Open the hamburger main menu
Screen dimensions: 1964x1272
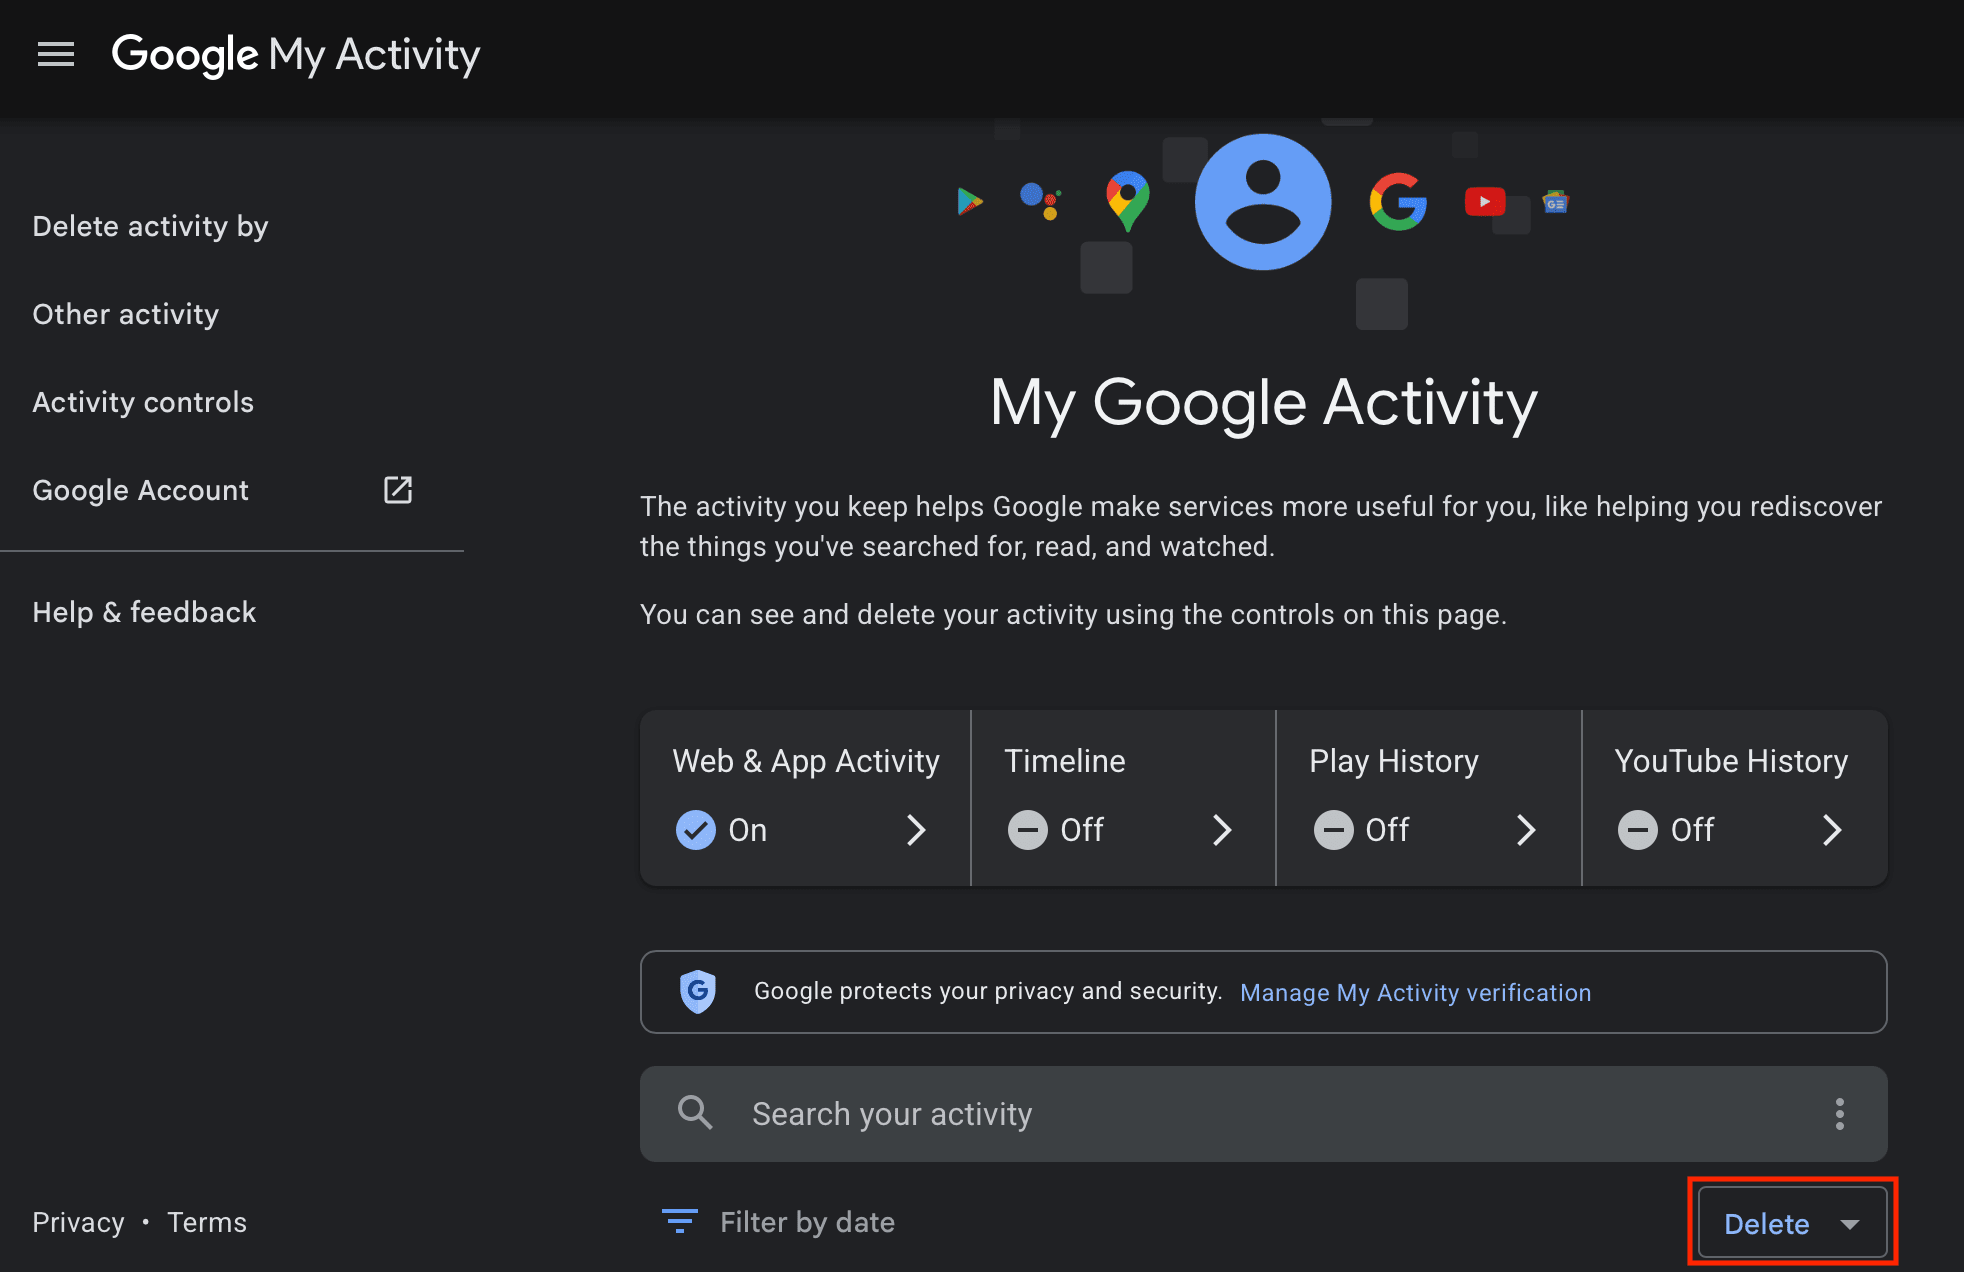point(56,54)
